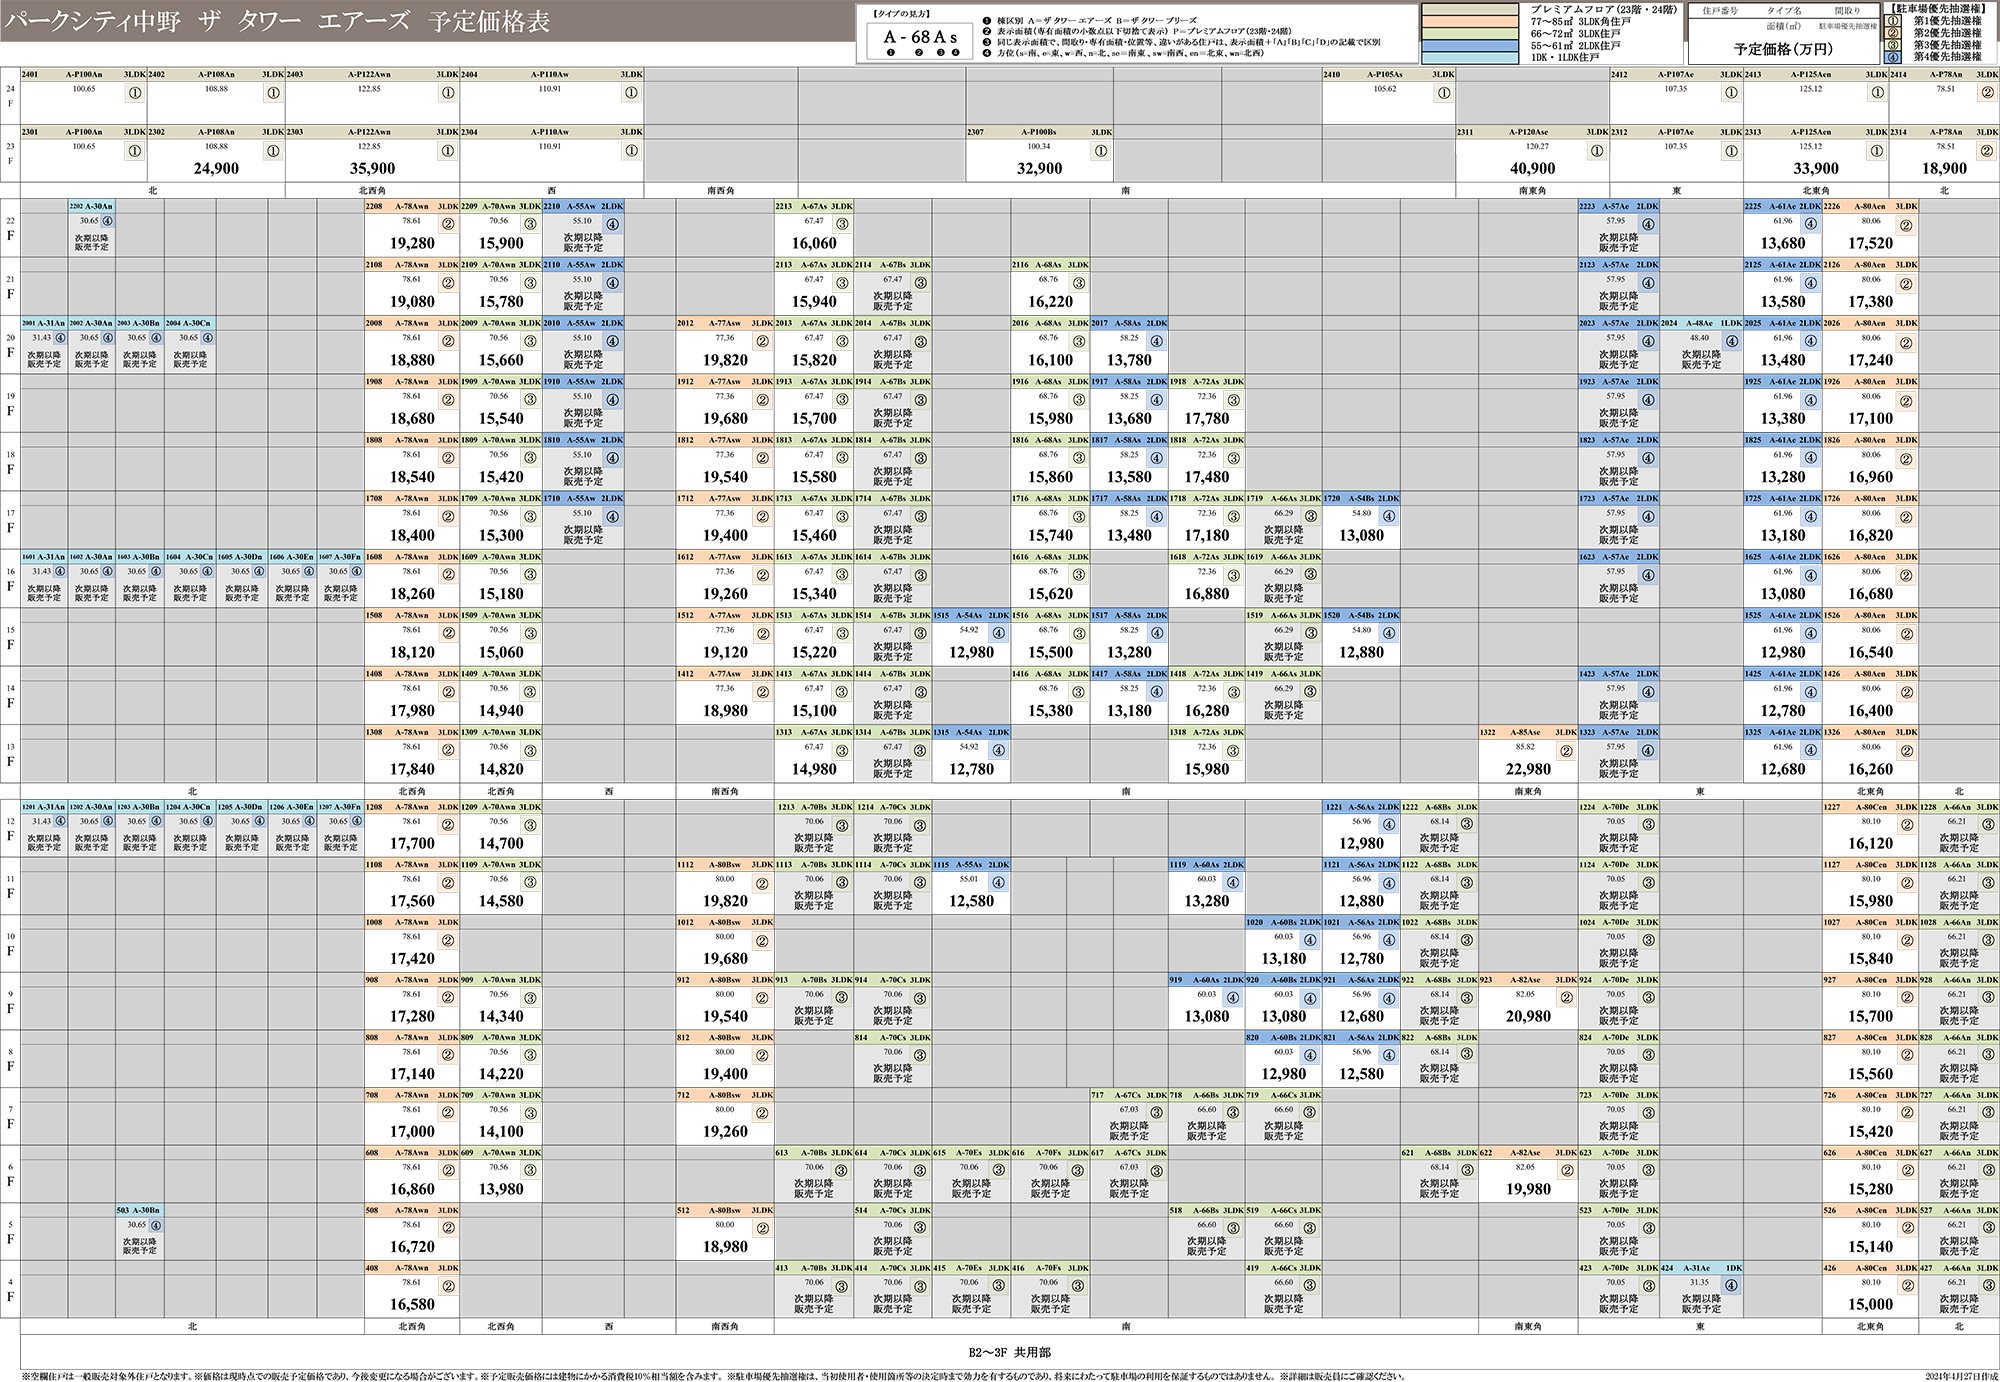
Task: Click the circled 3 icon in unit 2209
Action: (530, 226)
